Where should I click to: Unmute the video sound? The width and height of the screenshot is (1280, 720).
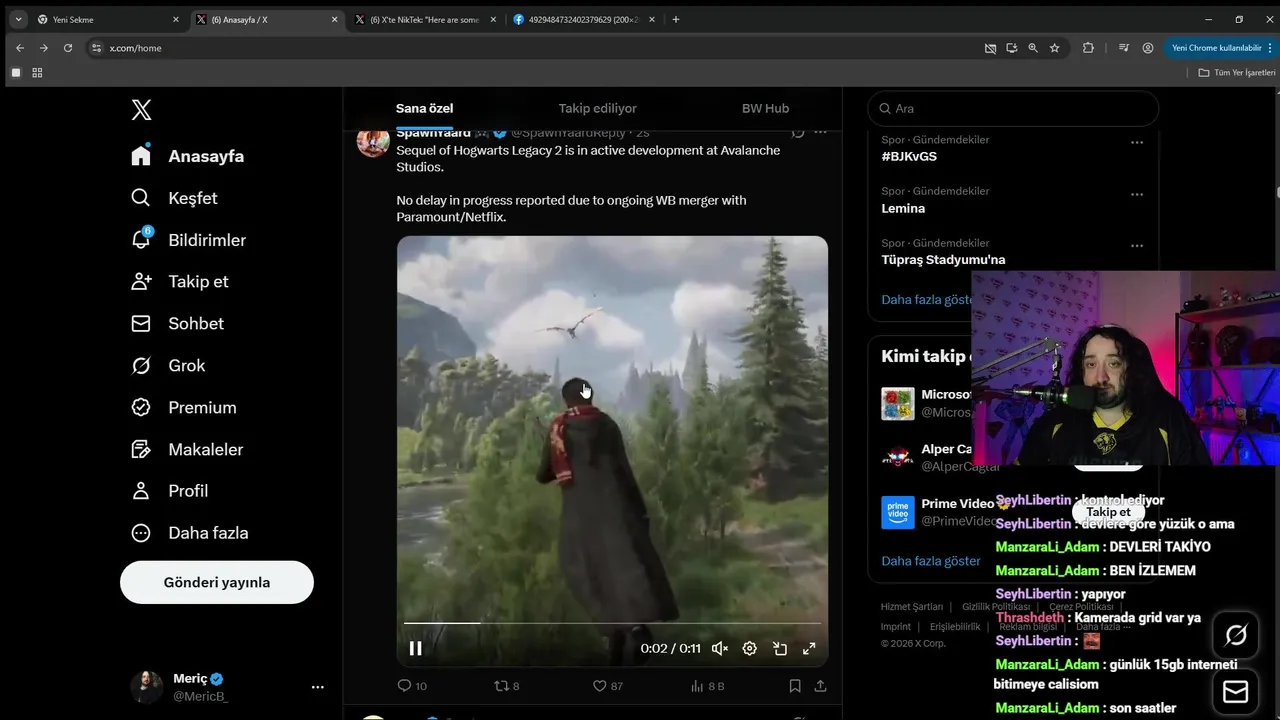719,649
